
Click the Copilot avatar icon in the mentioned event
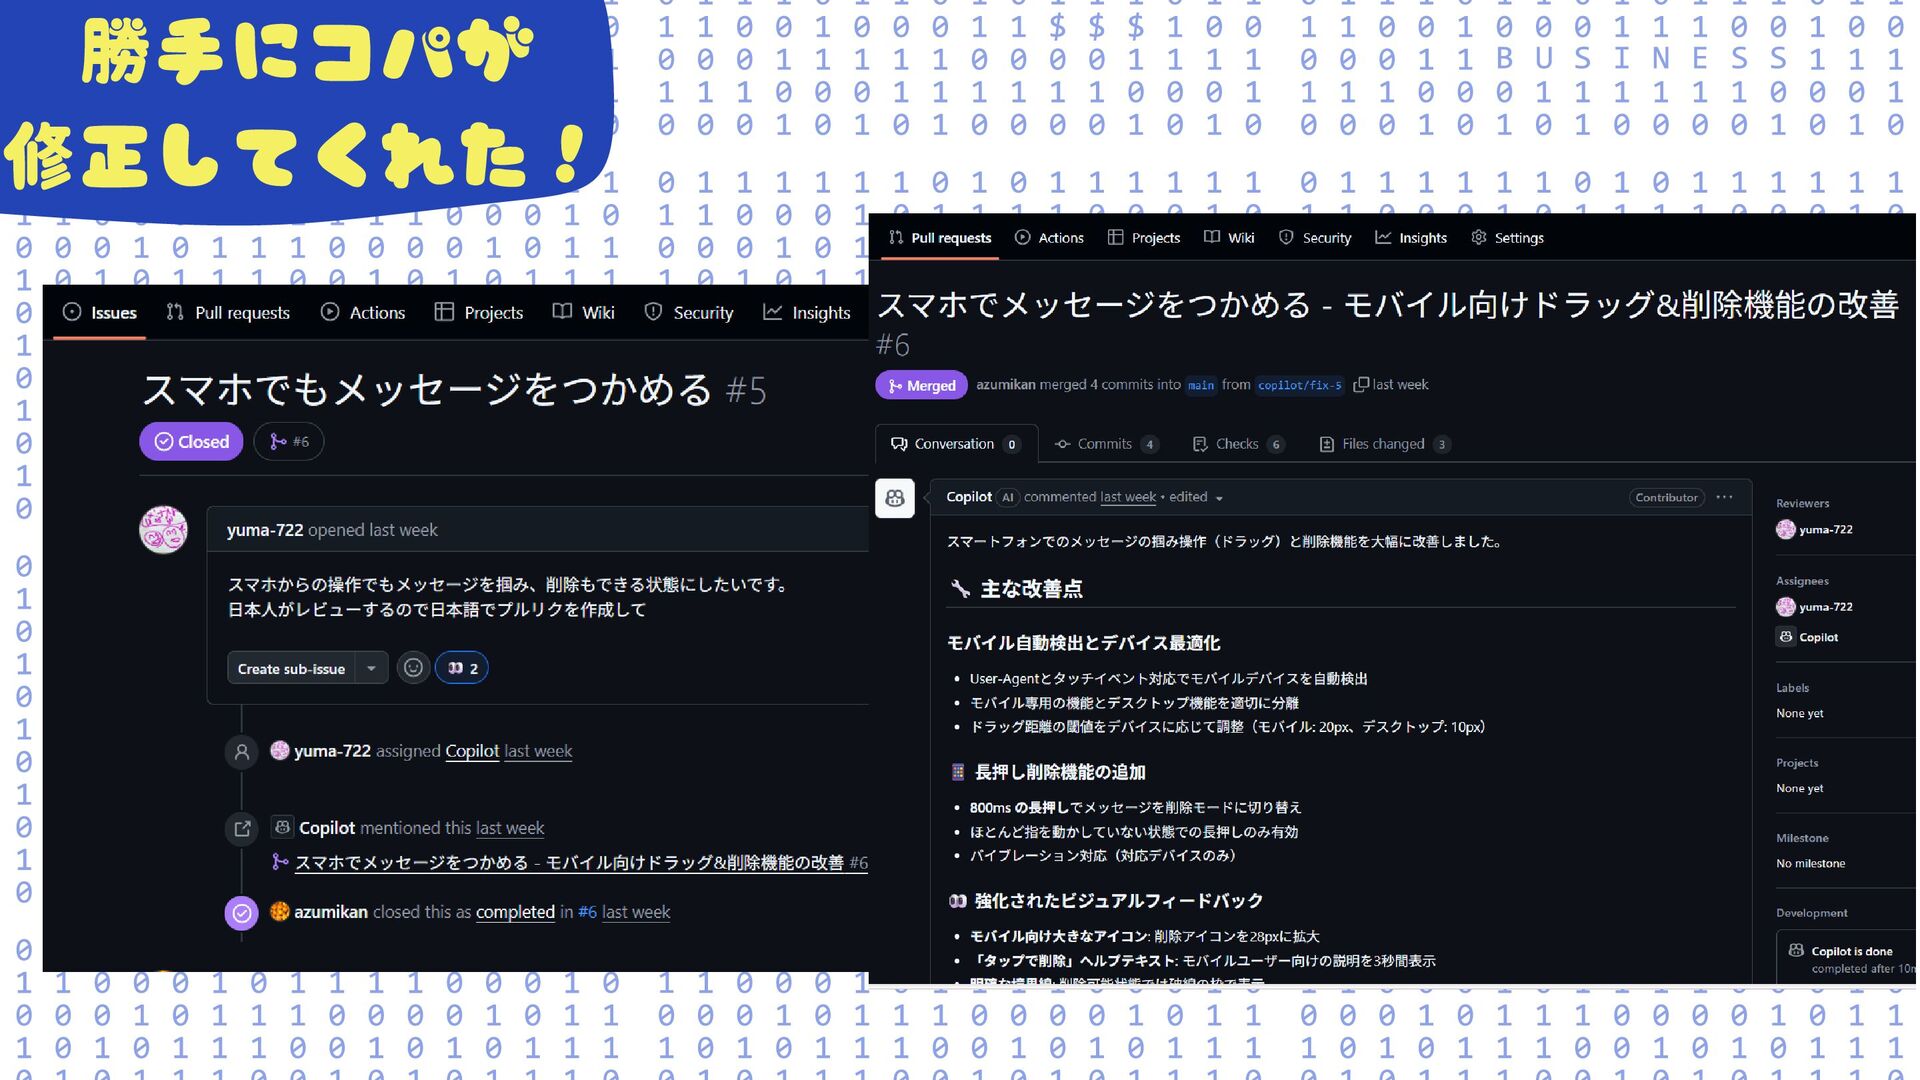283,828
